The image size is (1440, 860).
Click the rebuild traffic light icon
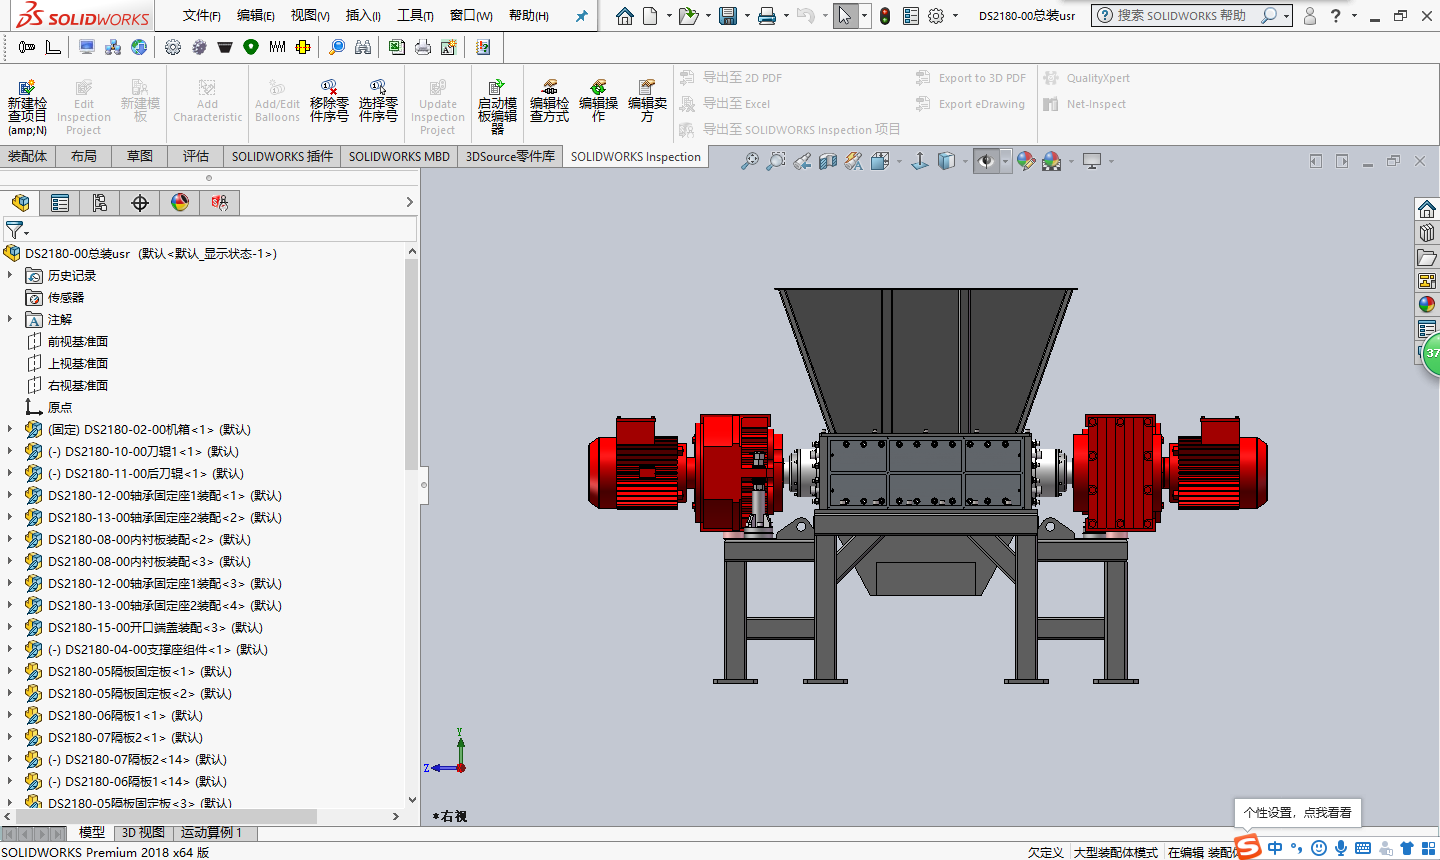click(885, 16)
